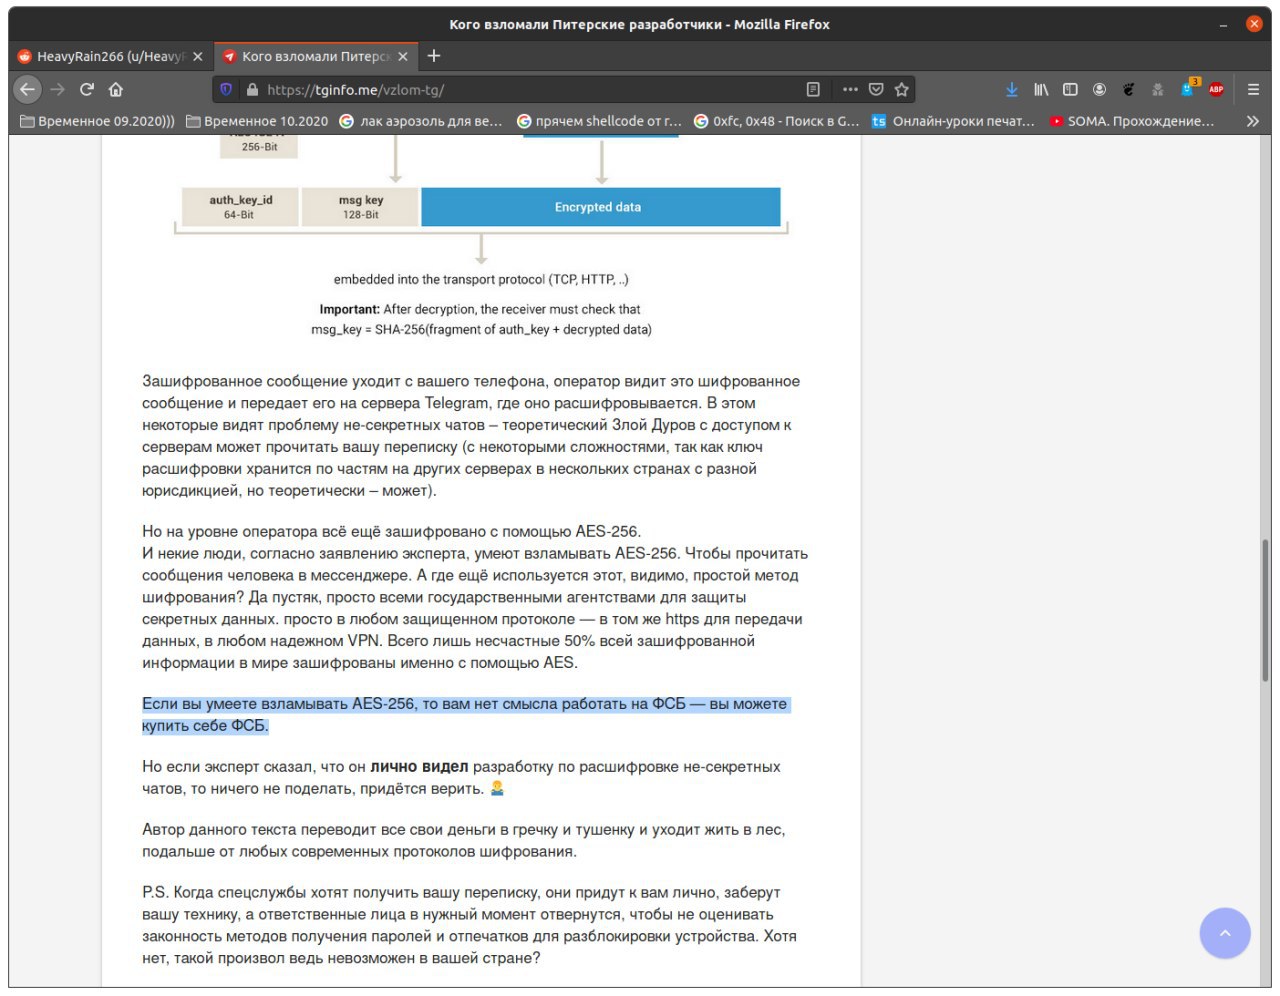
Task: Click the bold words 'лично видел'
Action: point(419,767)
